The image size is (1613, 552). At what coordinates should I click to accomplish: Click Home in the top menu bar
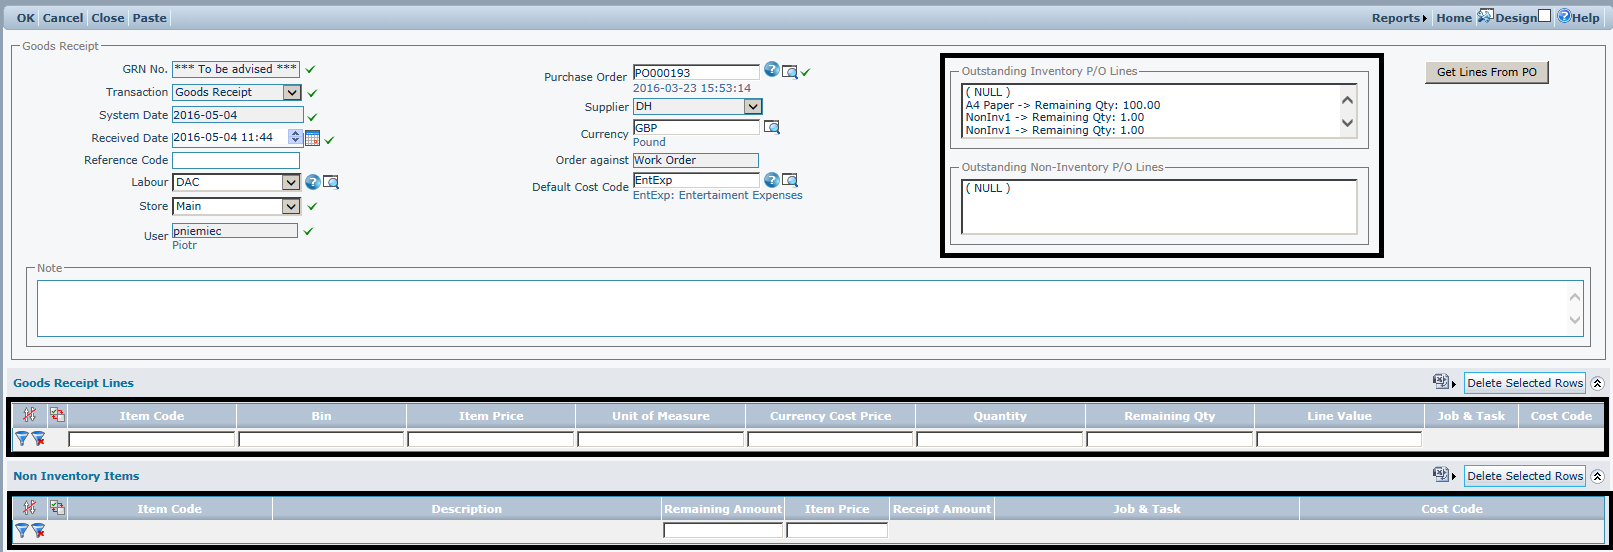click(1453, 18)
